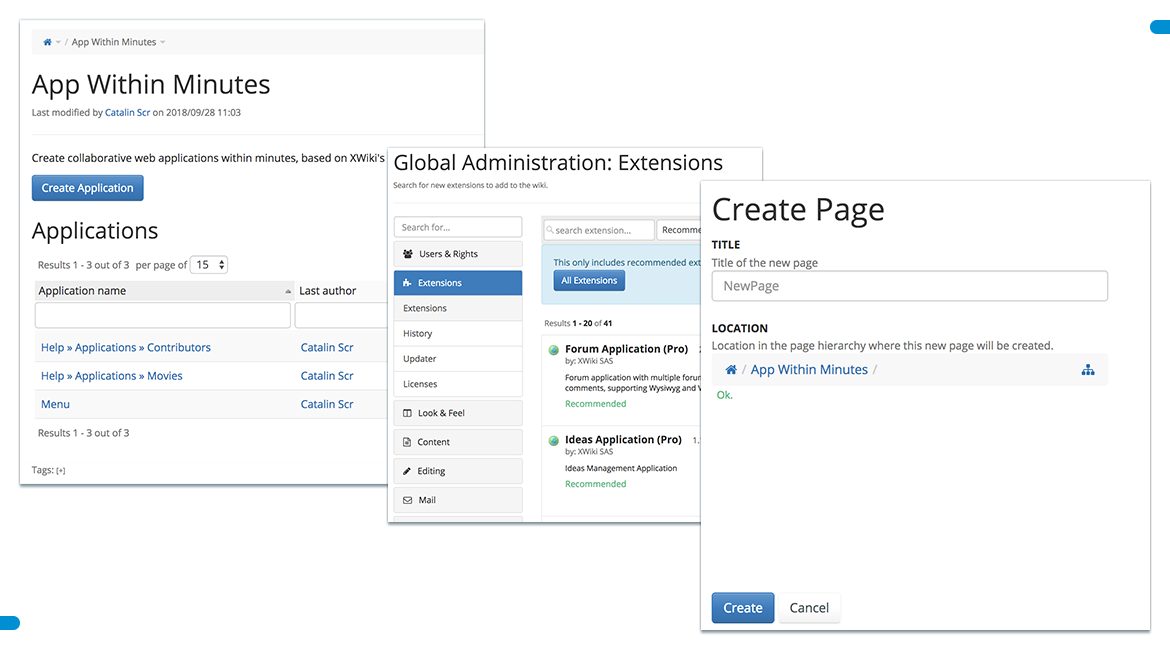Expand the Mail admin section
Image resolution: width=1170 pixels, height=650 pixels.
pyautogui.click(x=457, y=500)
